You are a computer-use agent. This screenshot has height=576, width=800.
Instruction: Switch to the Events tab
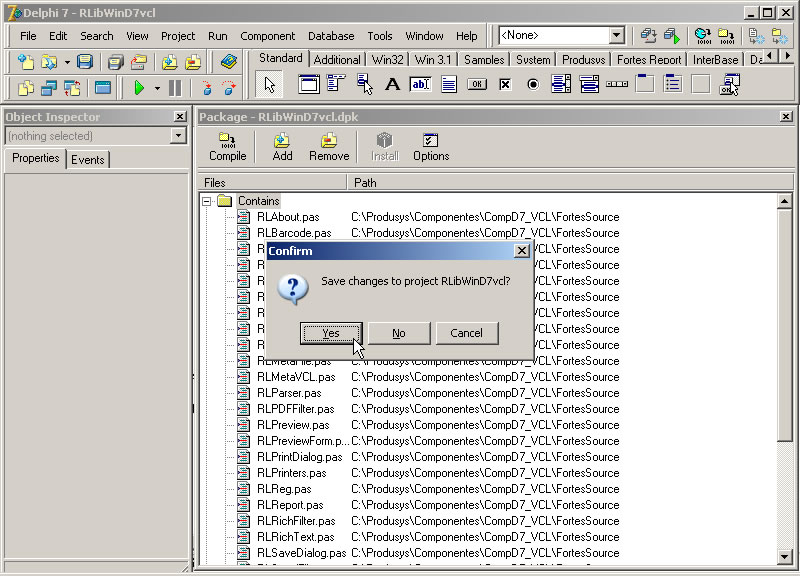(88, 160)
